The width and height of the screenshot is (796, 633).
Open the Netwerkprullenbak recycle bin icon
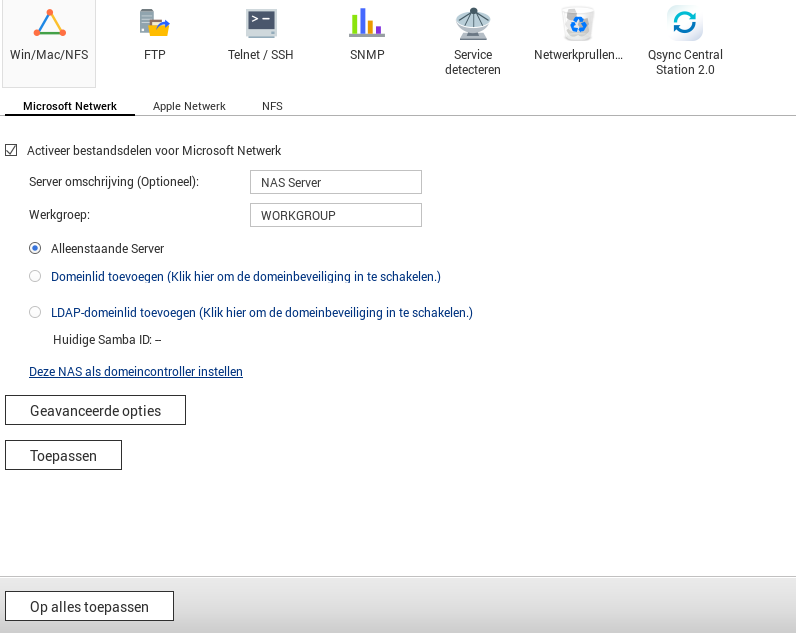578,24
